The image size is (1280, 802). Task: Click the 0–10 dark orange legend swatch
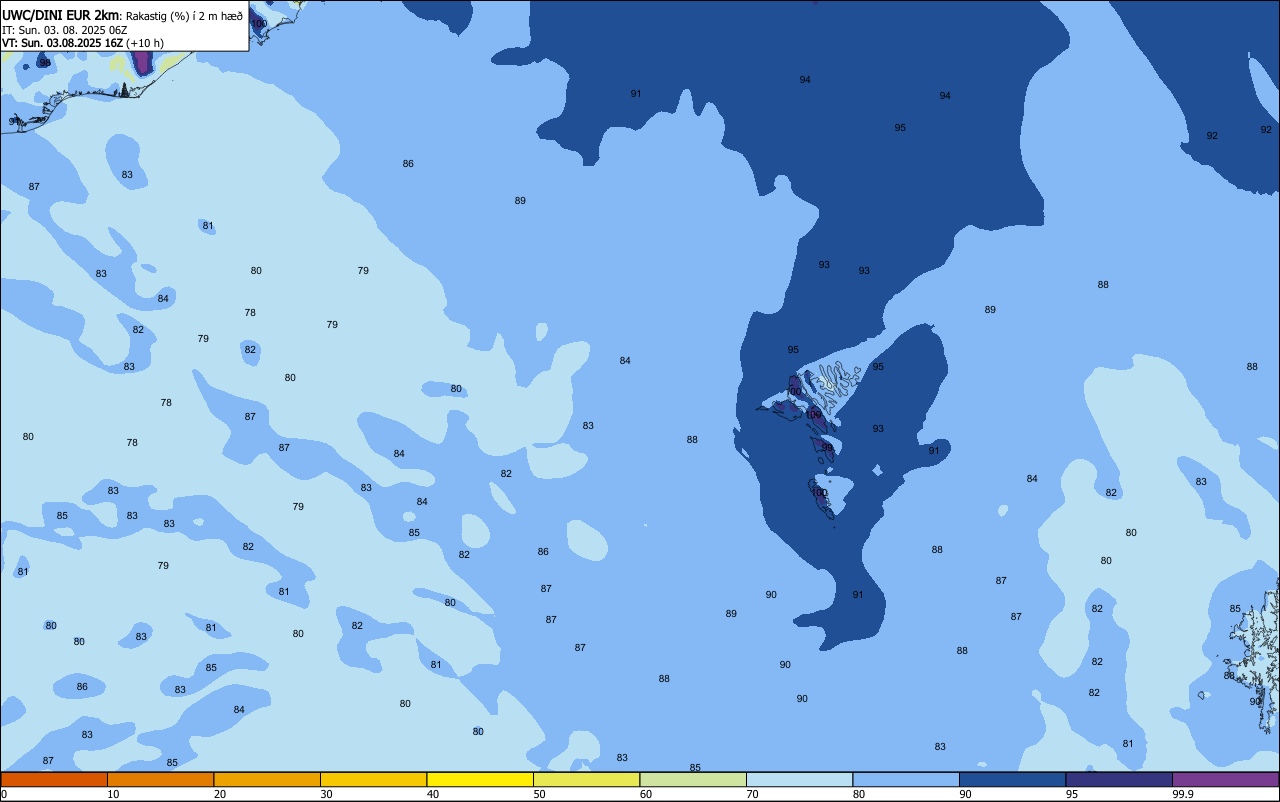[x=54, y=779]
